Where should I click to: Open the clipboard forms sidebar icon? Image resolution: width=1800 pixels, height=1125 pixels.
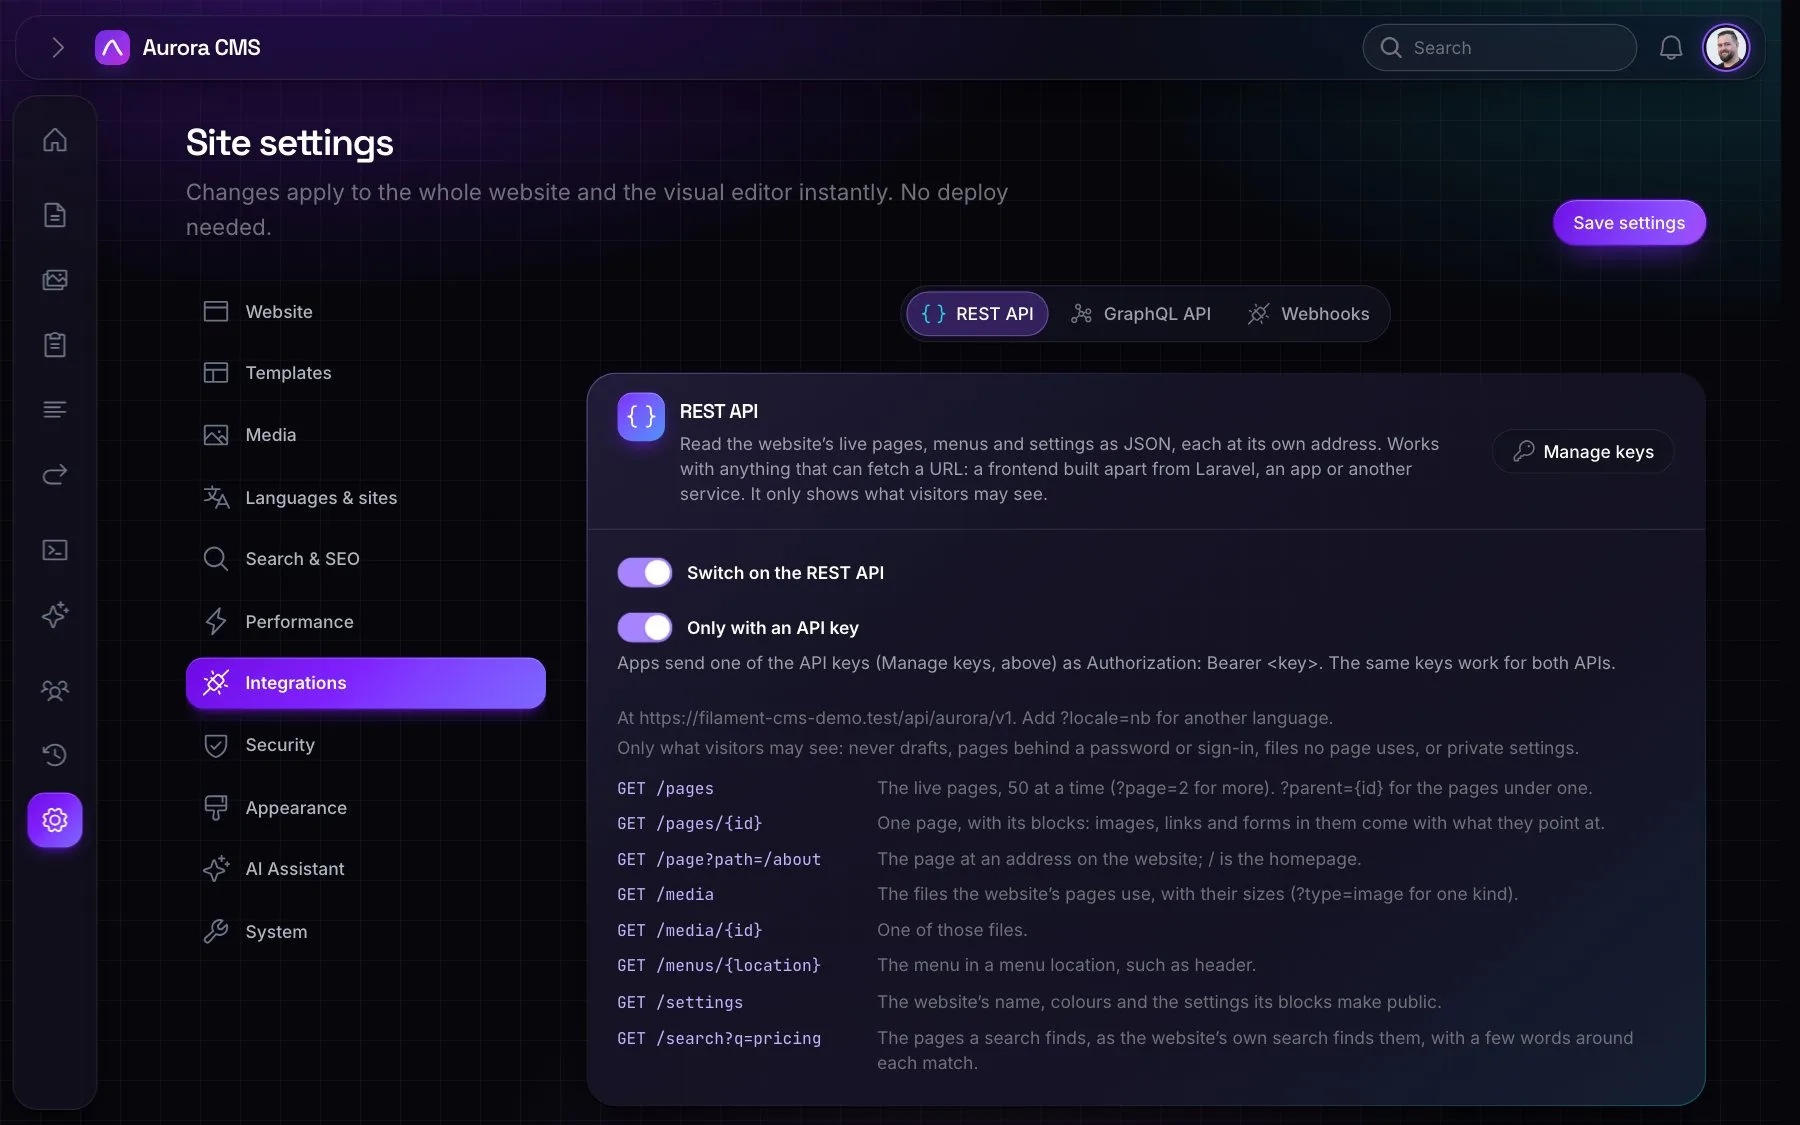(x=55, y=345)
